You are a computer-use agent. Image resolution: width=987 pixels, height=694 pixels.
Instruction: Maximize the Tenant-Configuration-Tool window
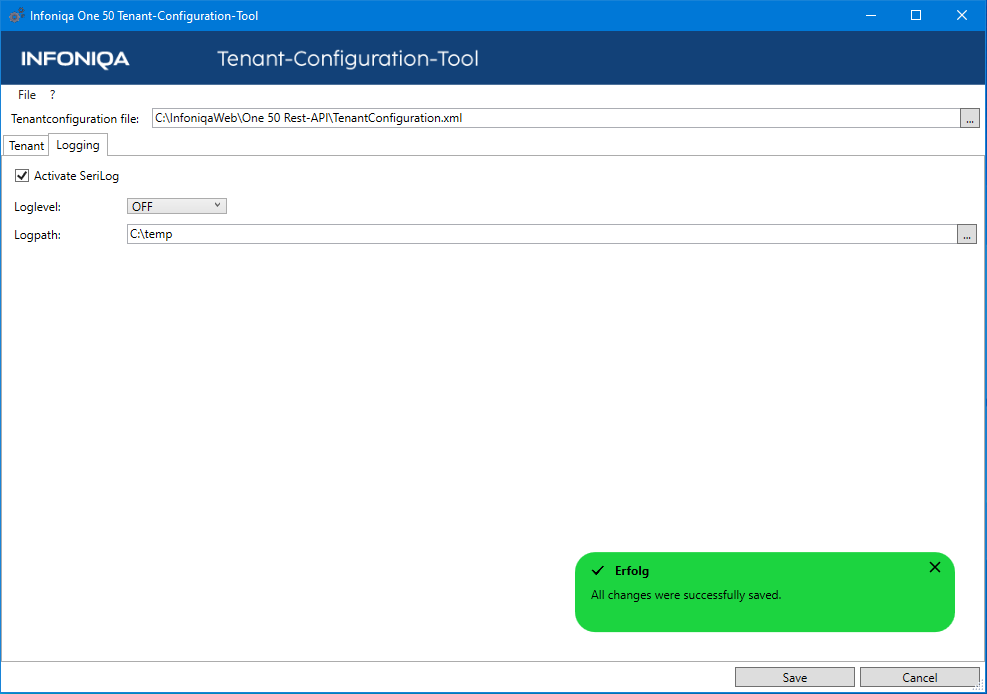coord(916,15)
